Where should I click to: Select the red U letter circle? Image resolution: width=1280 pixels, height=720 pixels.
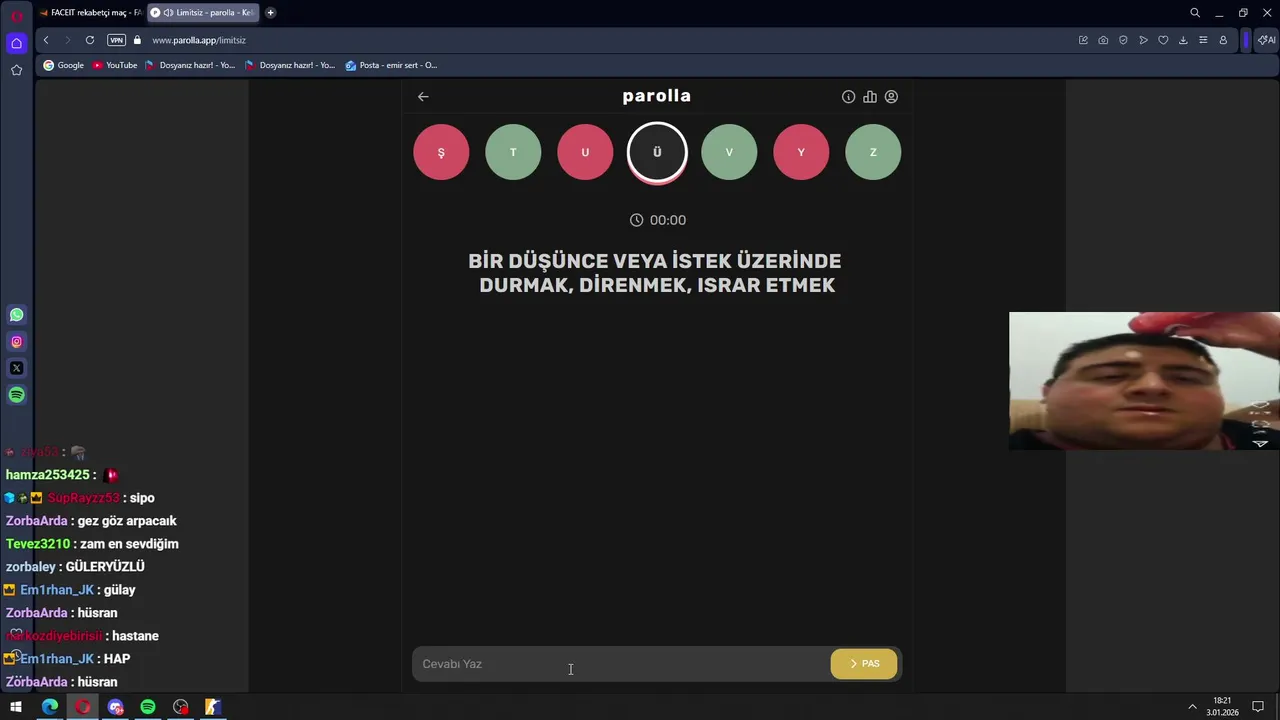pyautogui.click(x=585, y=152)
